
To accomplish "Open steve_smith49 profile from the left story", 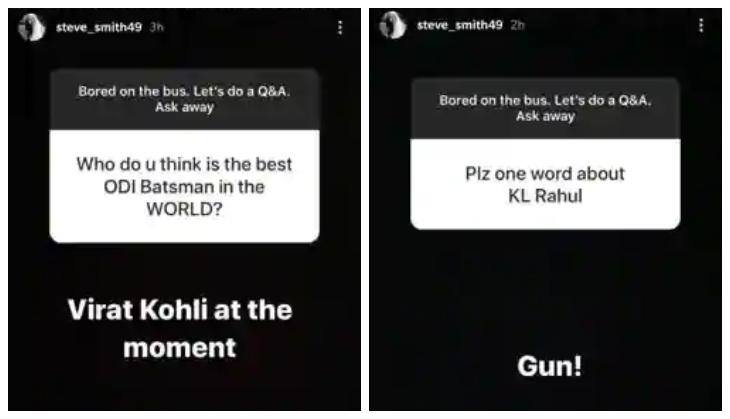I will pos(99,27).
